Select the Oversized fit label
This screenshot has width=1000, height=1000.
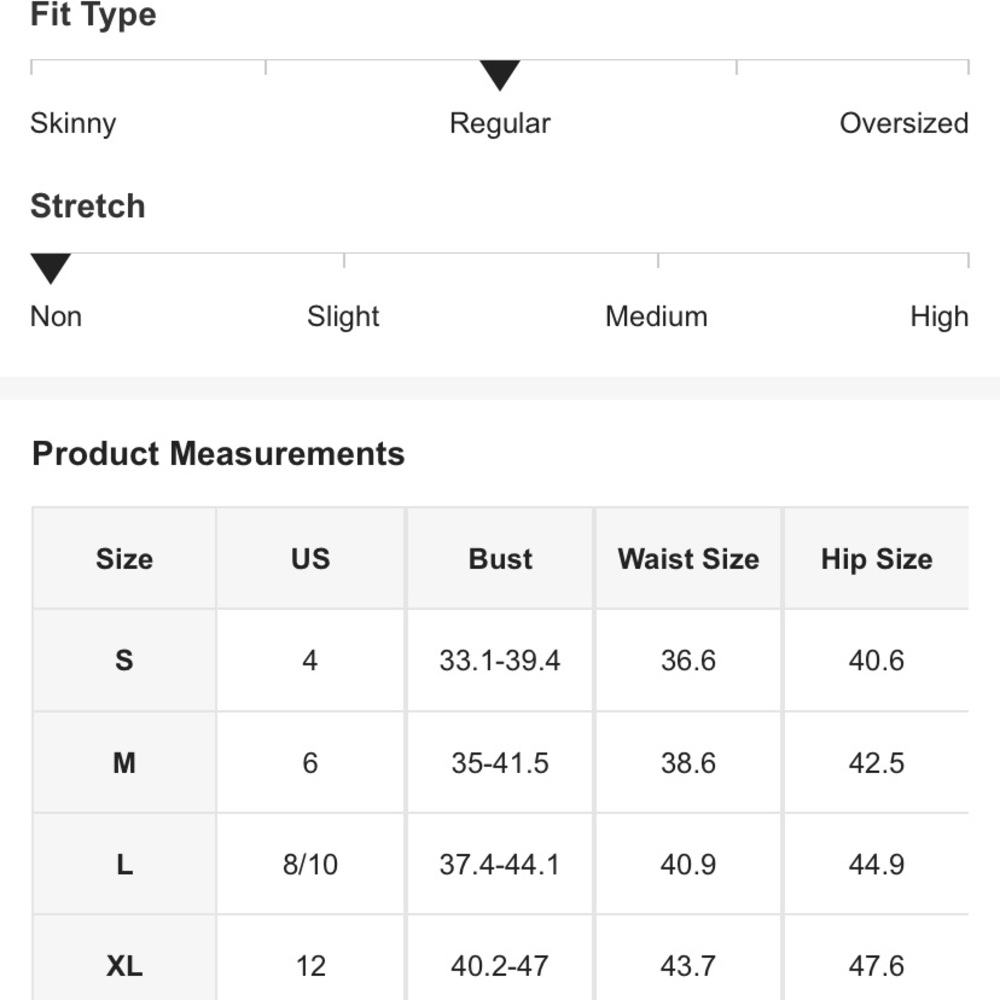(904, 123)
